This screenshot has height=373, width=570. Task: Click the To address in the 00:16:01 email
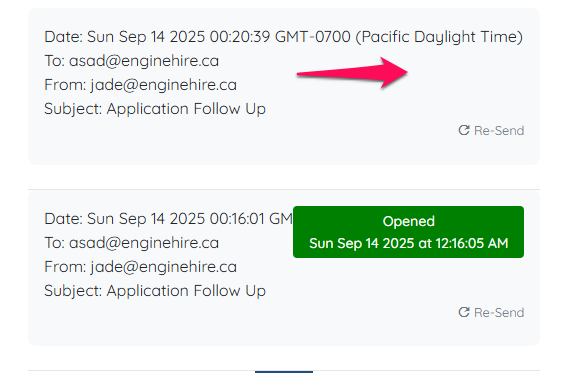coord(144,243)
